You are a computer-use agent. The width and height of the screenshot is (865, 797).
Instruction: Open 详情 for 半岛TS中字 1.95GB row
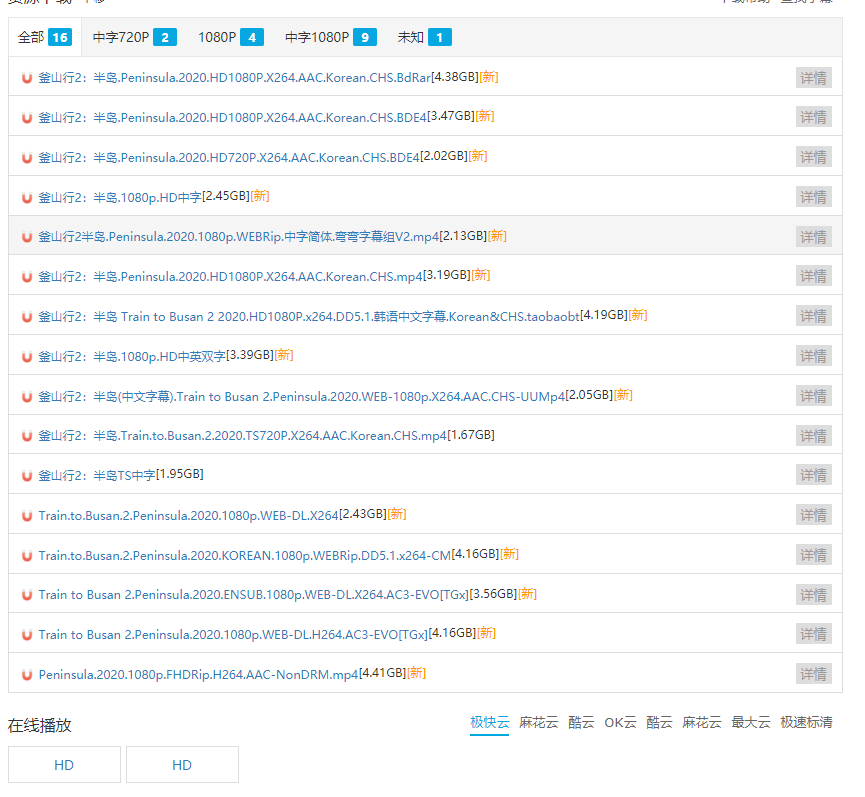coord(813,475)
